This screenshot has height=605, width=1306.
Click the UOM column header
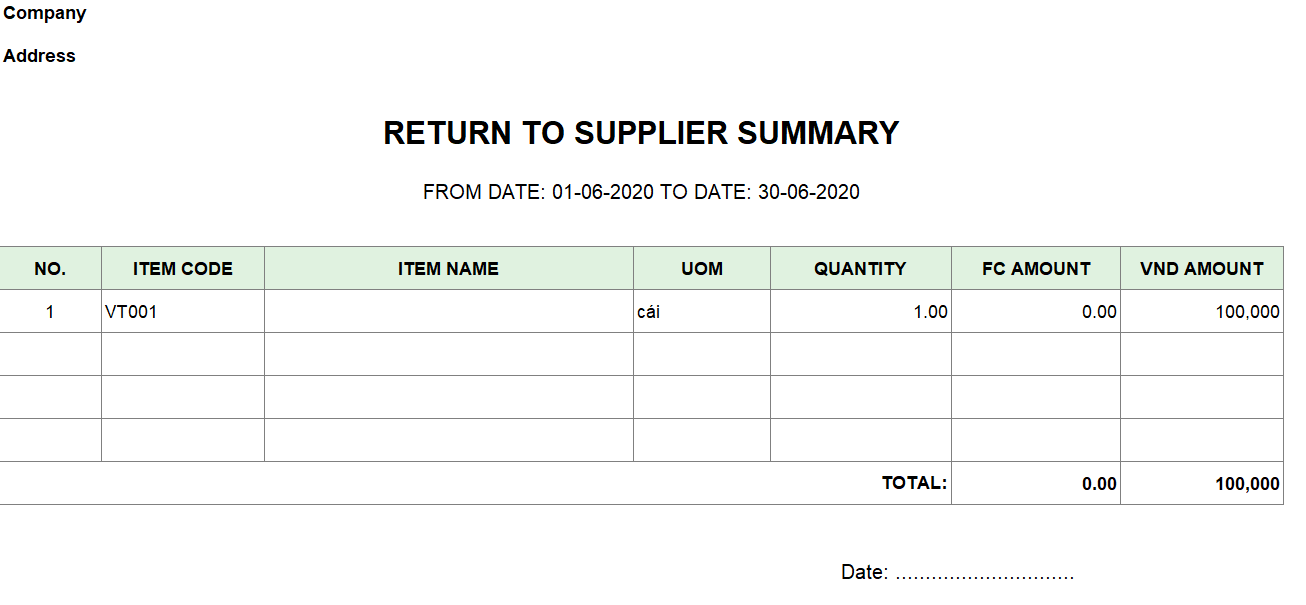coord(702,269)
